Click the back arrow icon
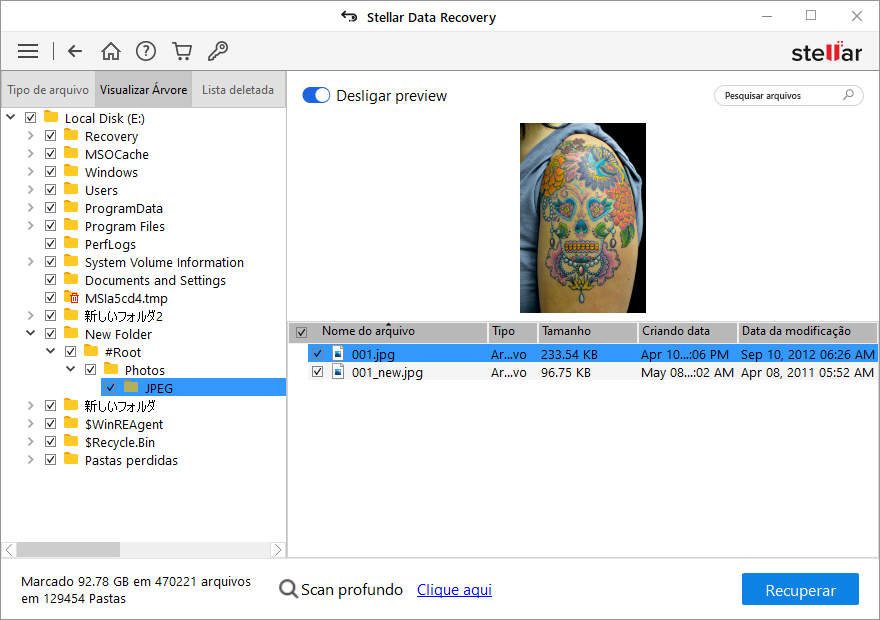 [75, 51]
